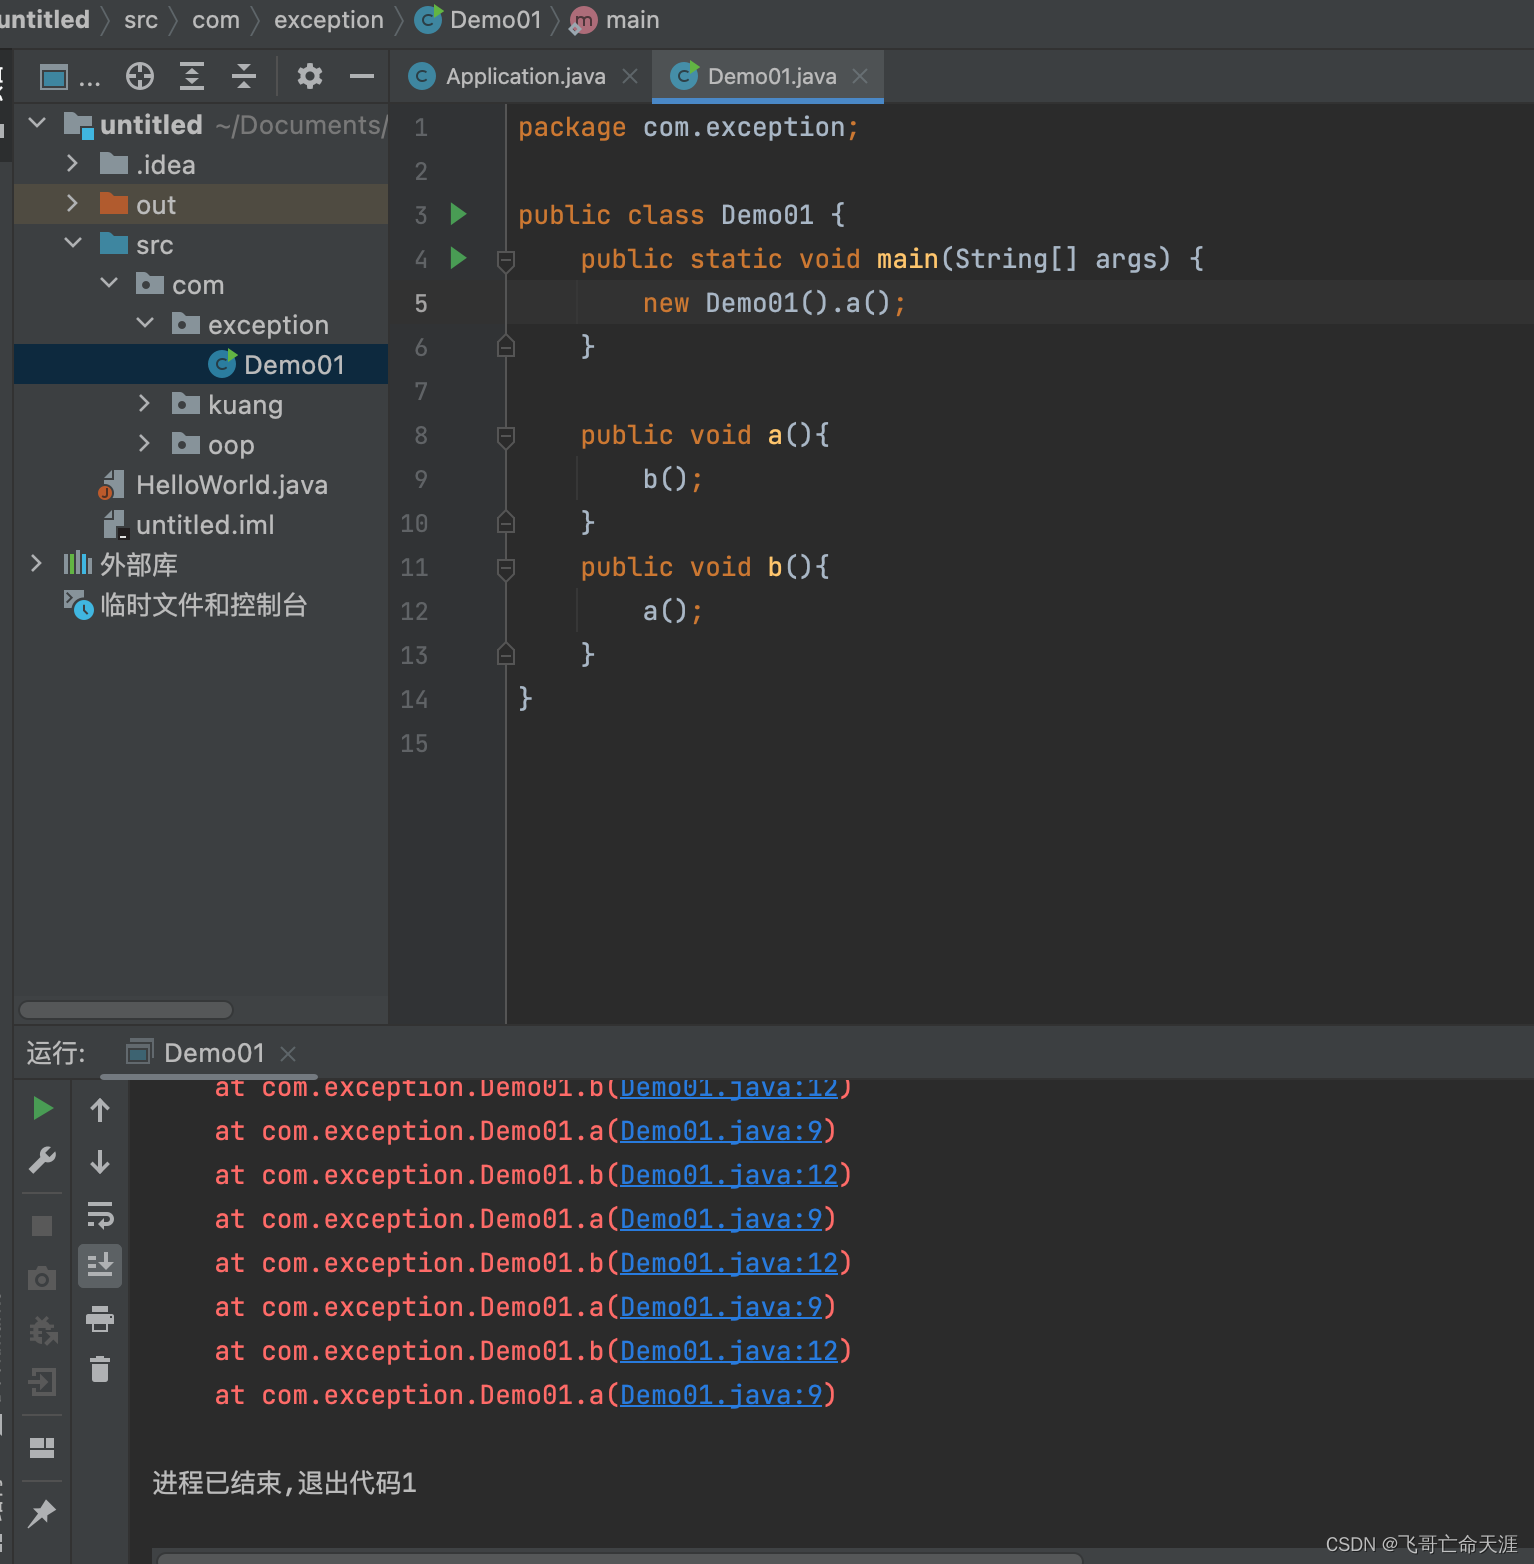Pin the Demo01 run tab

point(42,1514)
